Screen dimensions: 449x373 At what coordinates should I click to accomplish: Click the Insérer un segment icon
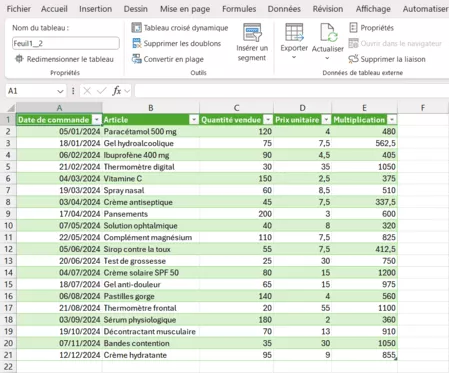click(252, 32)
